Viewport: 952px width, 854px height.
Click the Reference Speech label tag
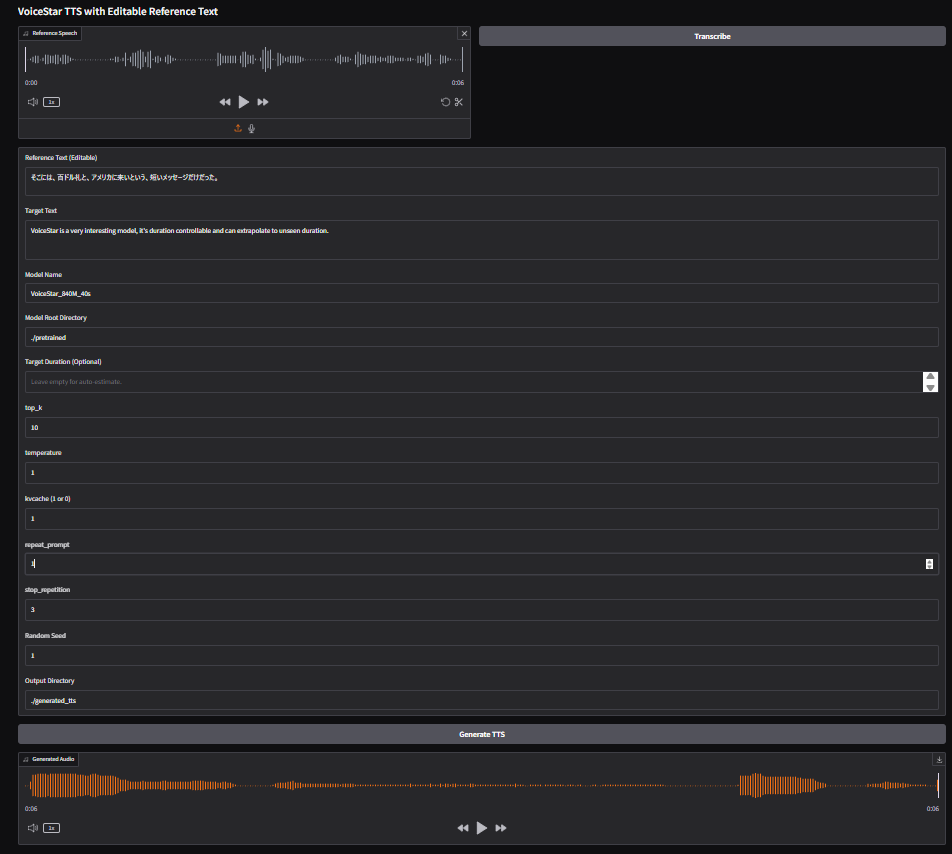(x=50, y=33)
